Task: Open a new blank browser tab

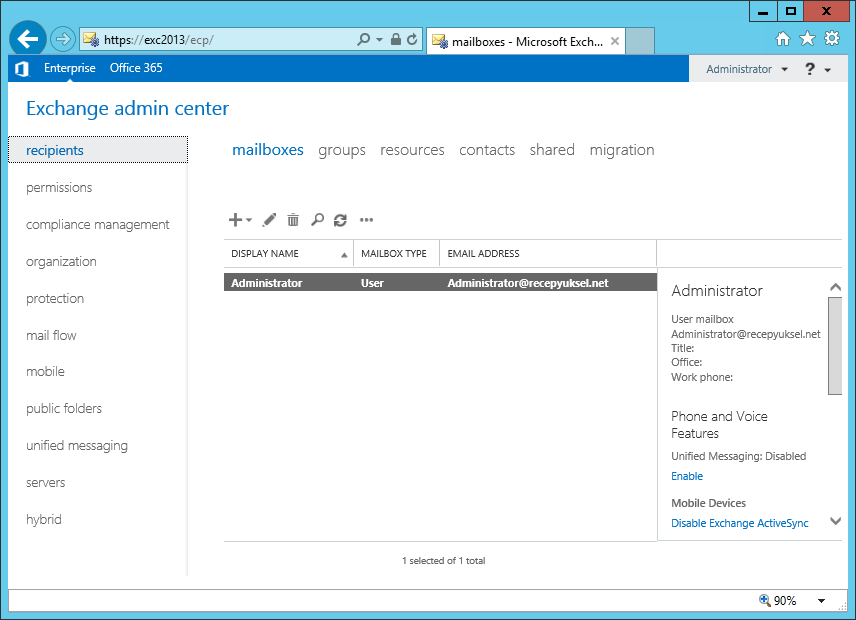Action: [x=640, y=41]
